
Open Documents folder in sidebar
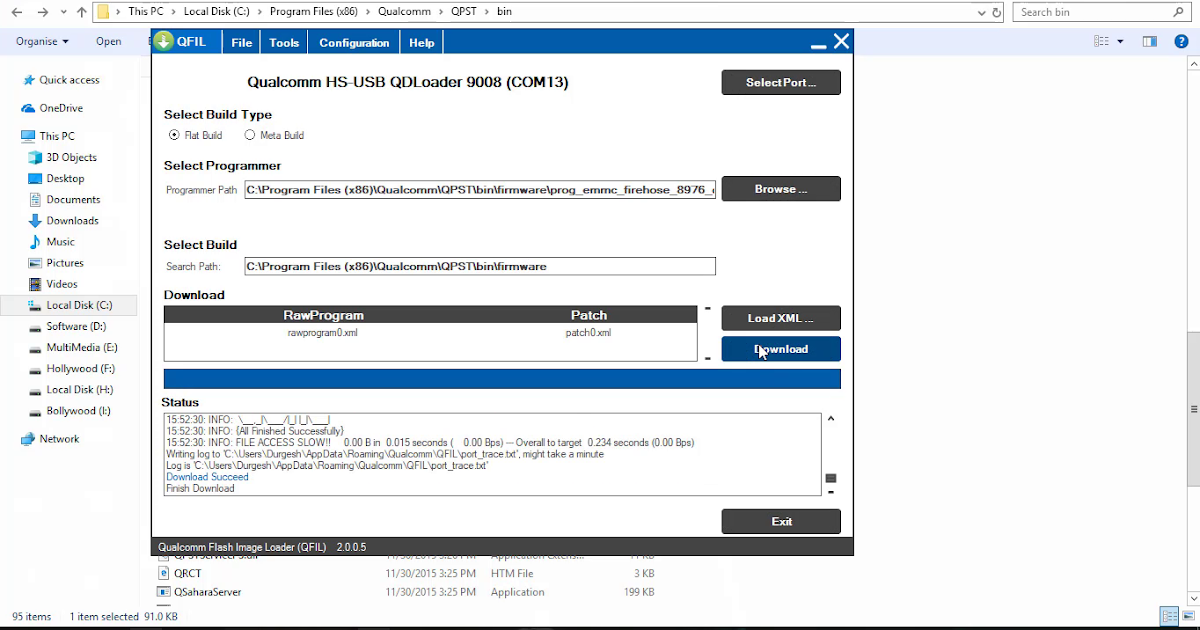click(73, 199)
